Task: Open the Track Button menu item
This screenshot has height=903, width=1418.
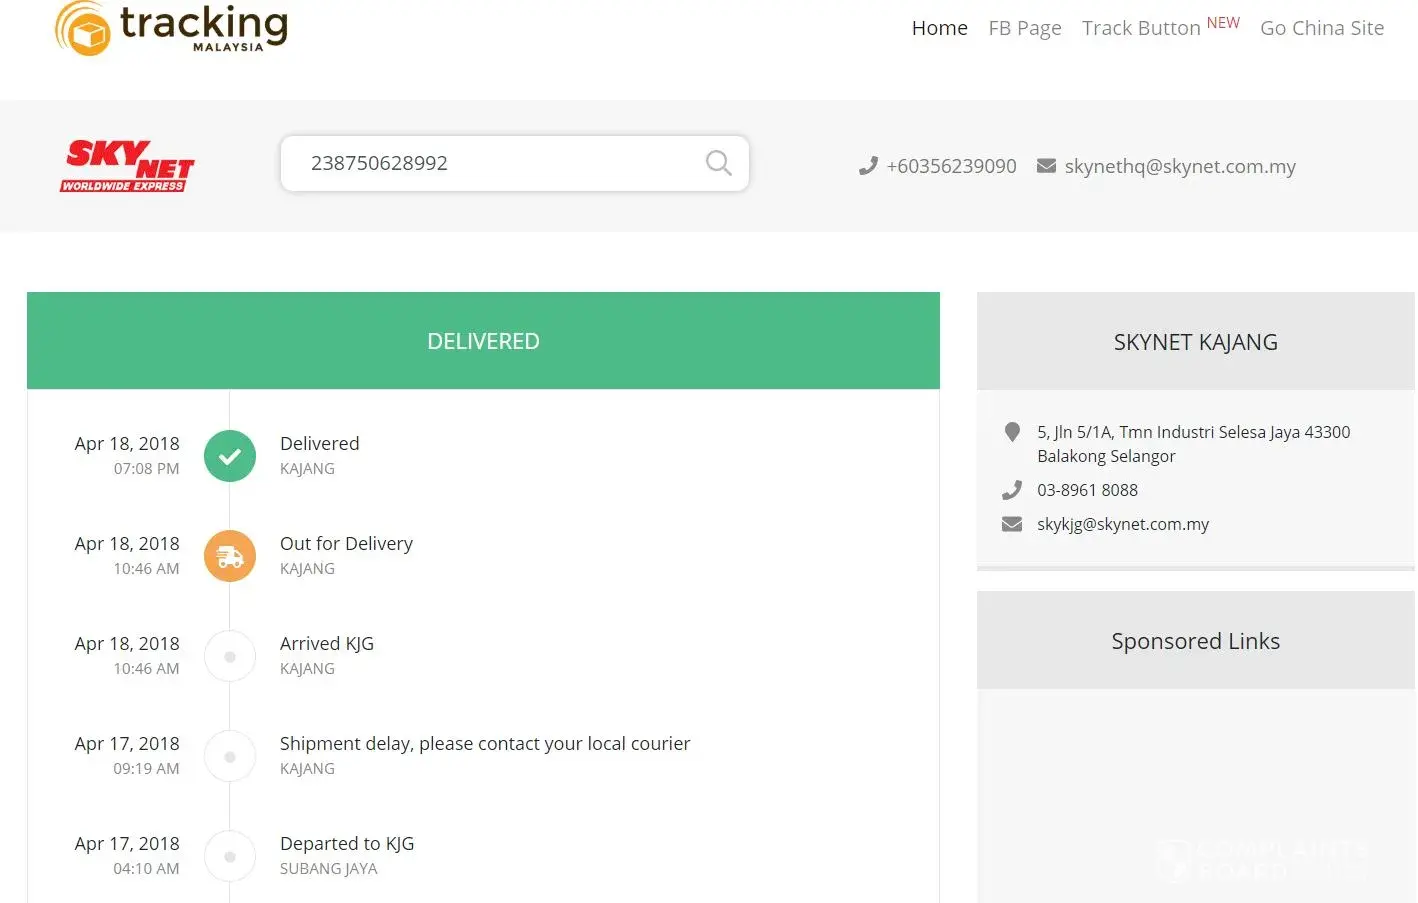Action: [1141, 28]
